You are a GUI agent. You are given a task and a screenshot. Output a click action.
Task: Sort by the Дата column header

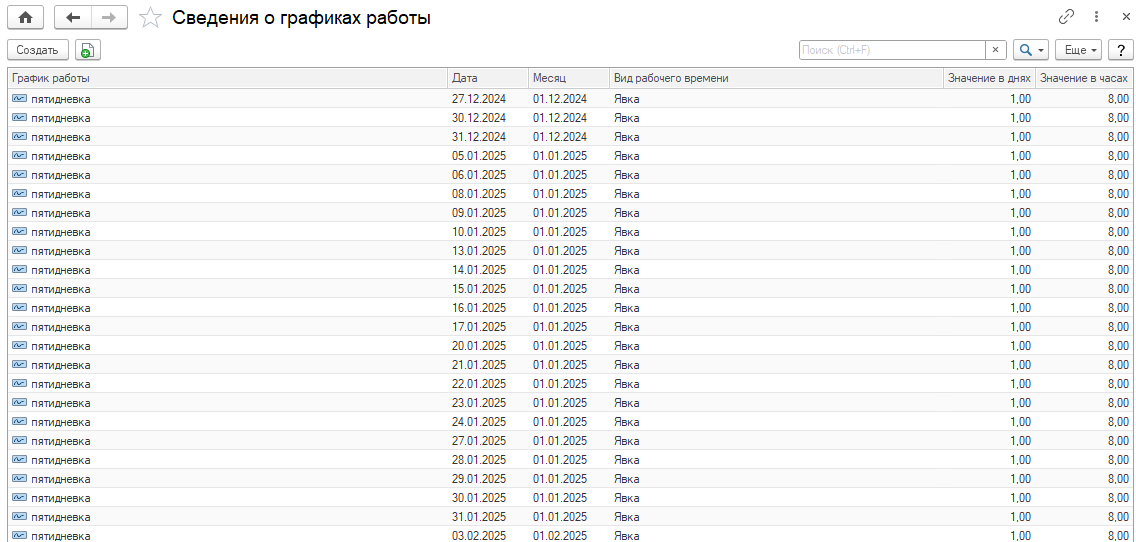coord(487,78)
